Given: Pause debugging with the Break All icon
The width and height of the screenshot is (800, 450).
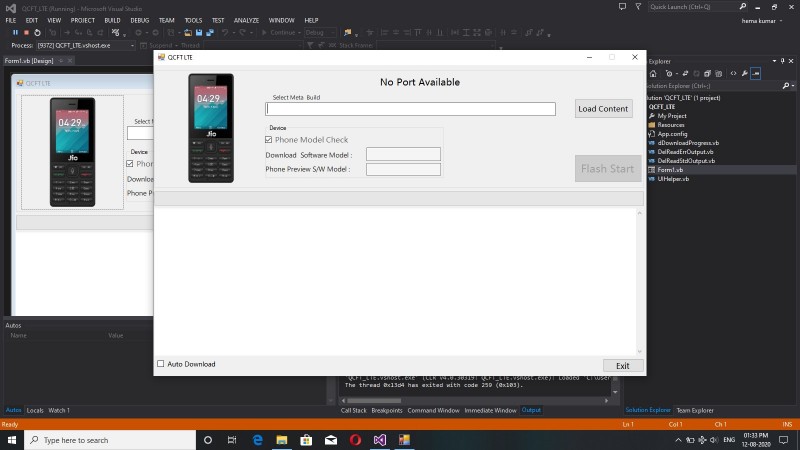Looking at the screenshot, I should pos(15,33).
